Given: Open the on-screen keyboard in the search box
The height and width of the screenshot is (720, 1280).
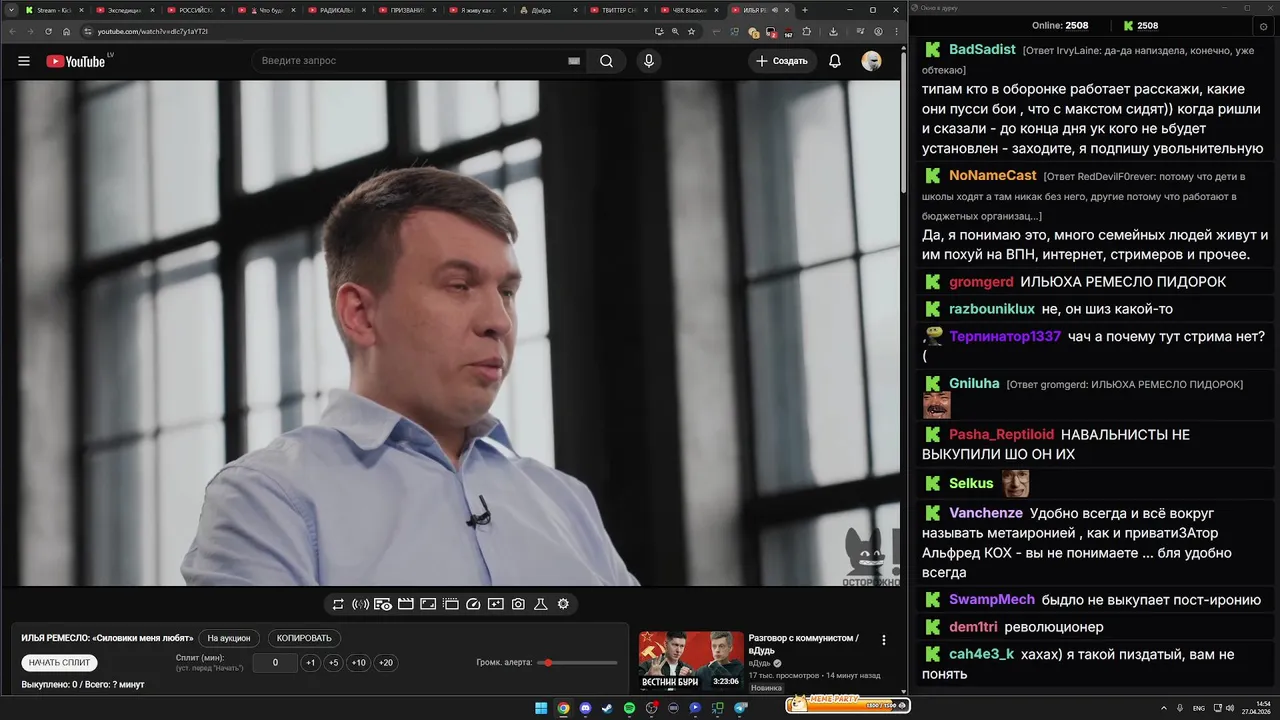Looking at the screenshot, I should [x=574, y=61].
